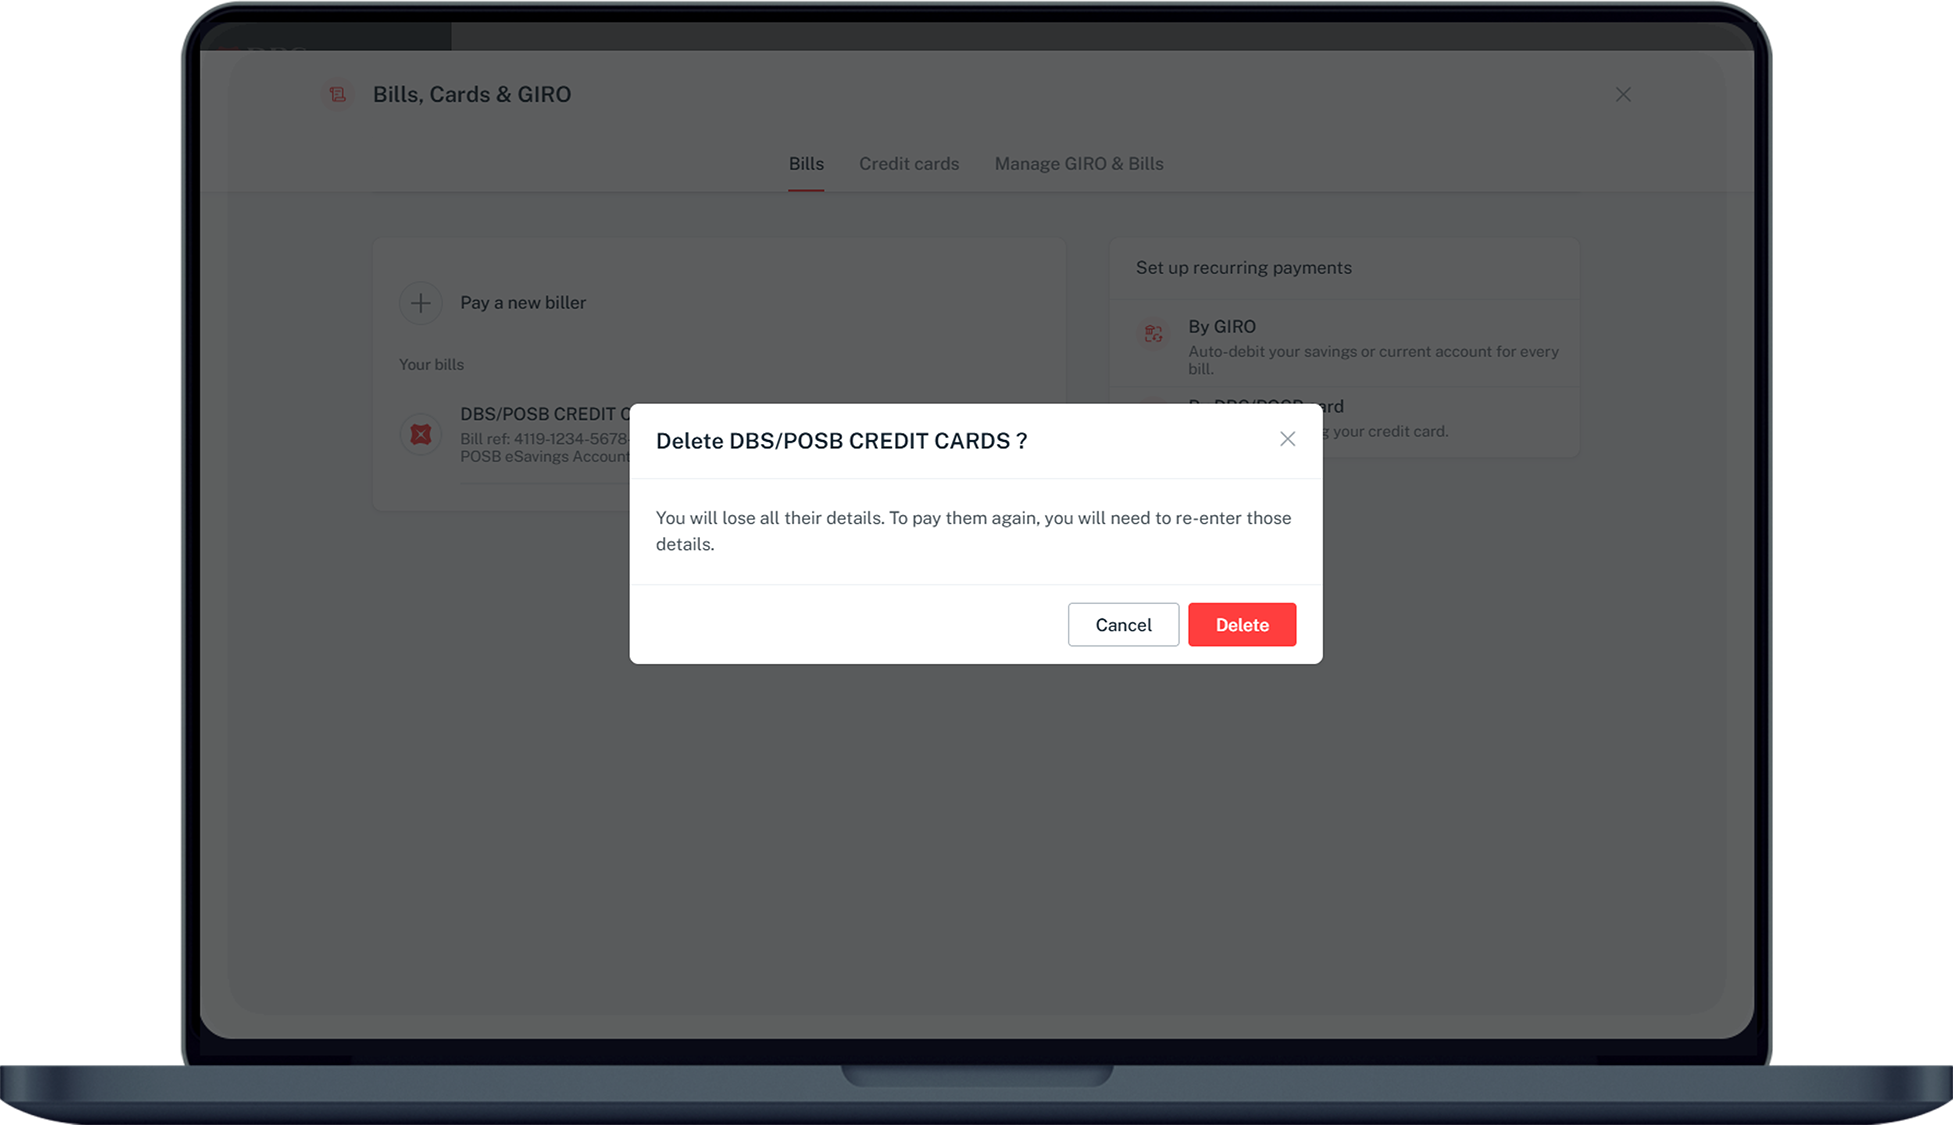This screenshot has width=1953, height=1125.
Task: Confirm with the red Delete button
Action: coord(1242,625)
